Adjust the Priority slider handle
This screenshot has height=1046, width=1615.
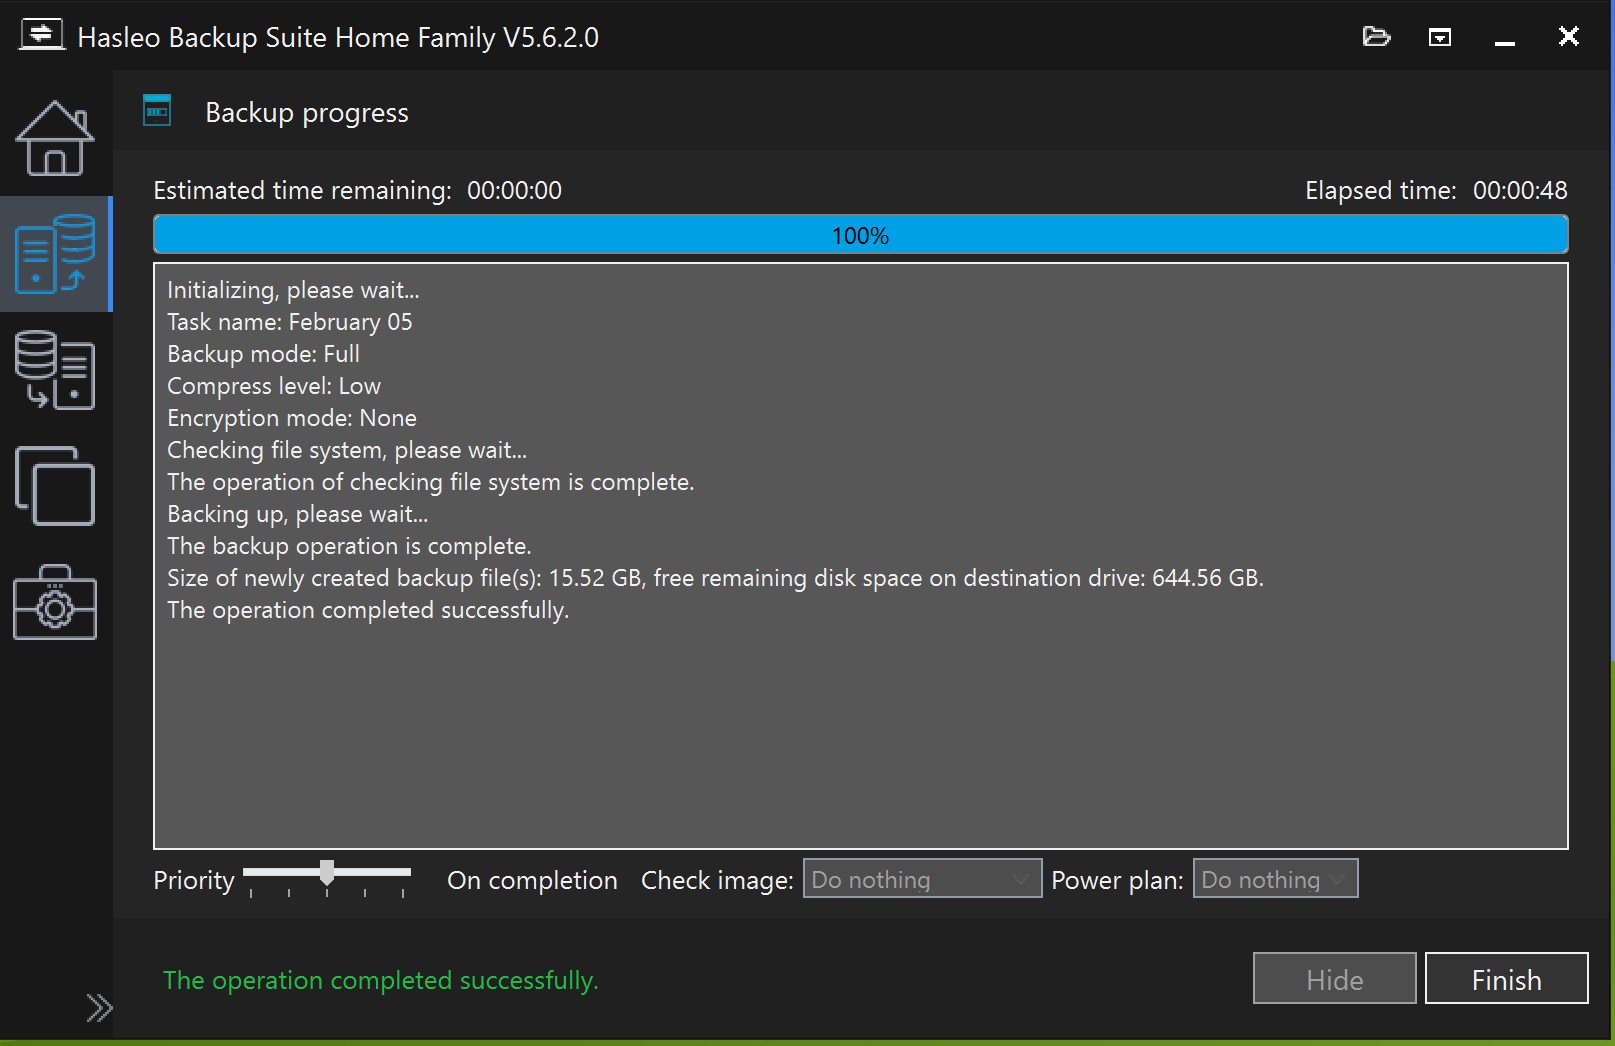coord(327,872)
